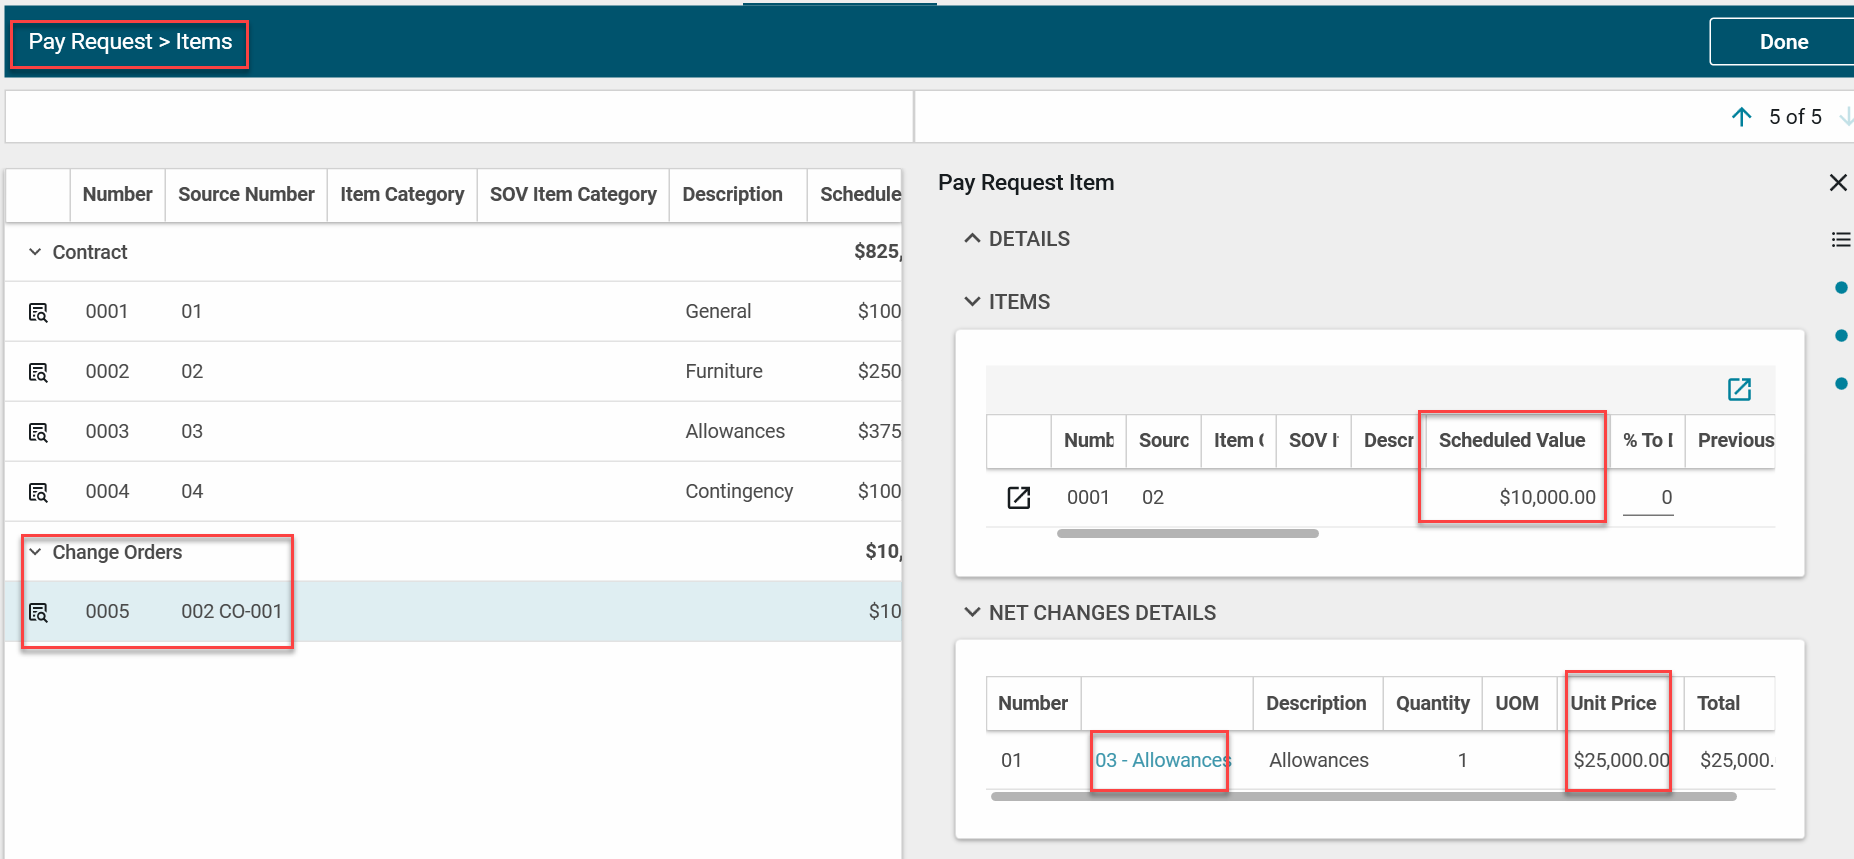The image size is (1854, 859).
Task: Open the section list icon on right
Action: (x=1840, y=239)
